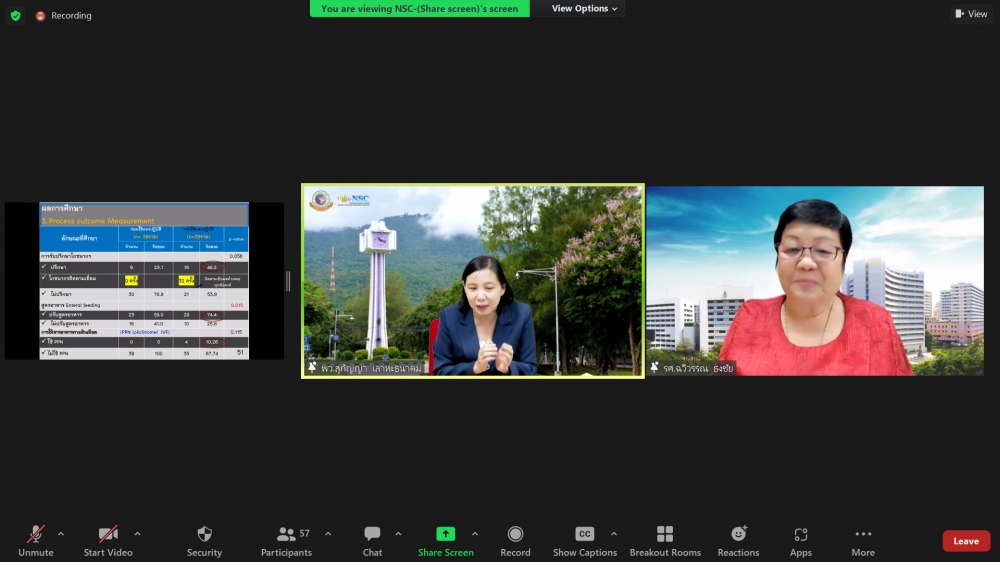The image size is (1000, 562).
Task: Start Video with the camera icon
Action: pos(108,540)
